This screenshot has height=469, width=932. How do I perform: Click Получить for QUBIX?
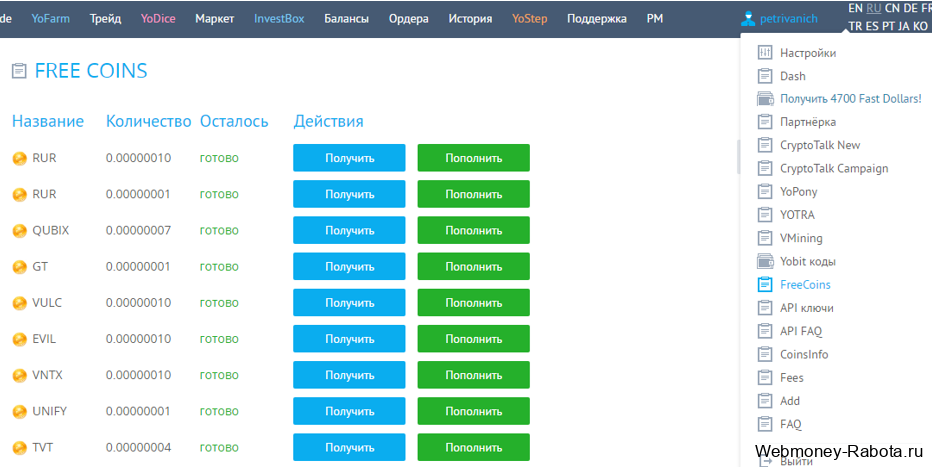(x=350, y=230)
